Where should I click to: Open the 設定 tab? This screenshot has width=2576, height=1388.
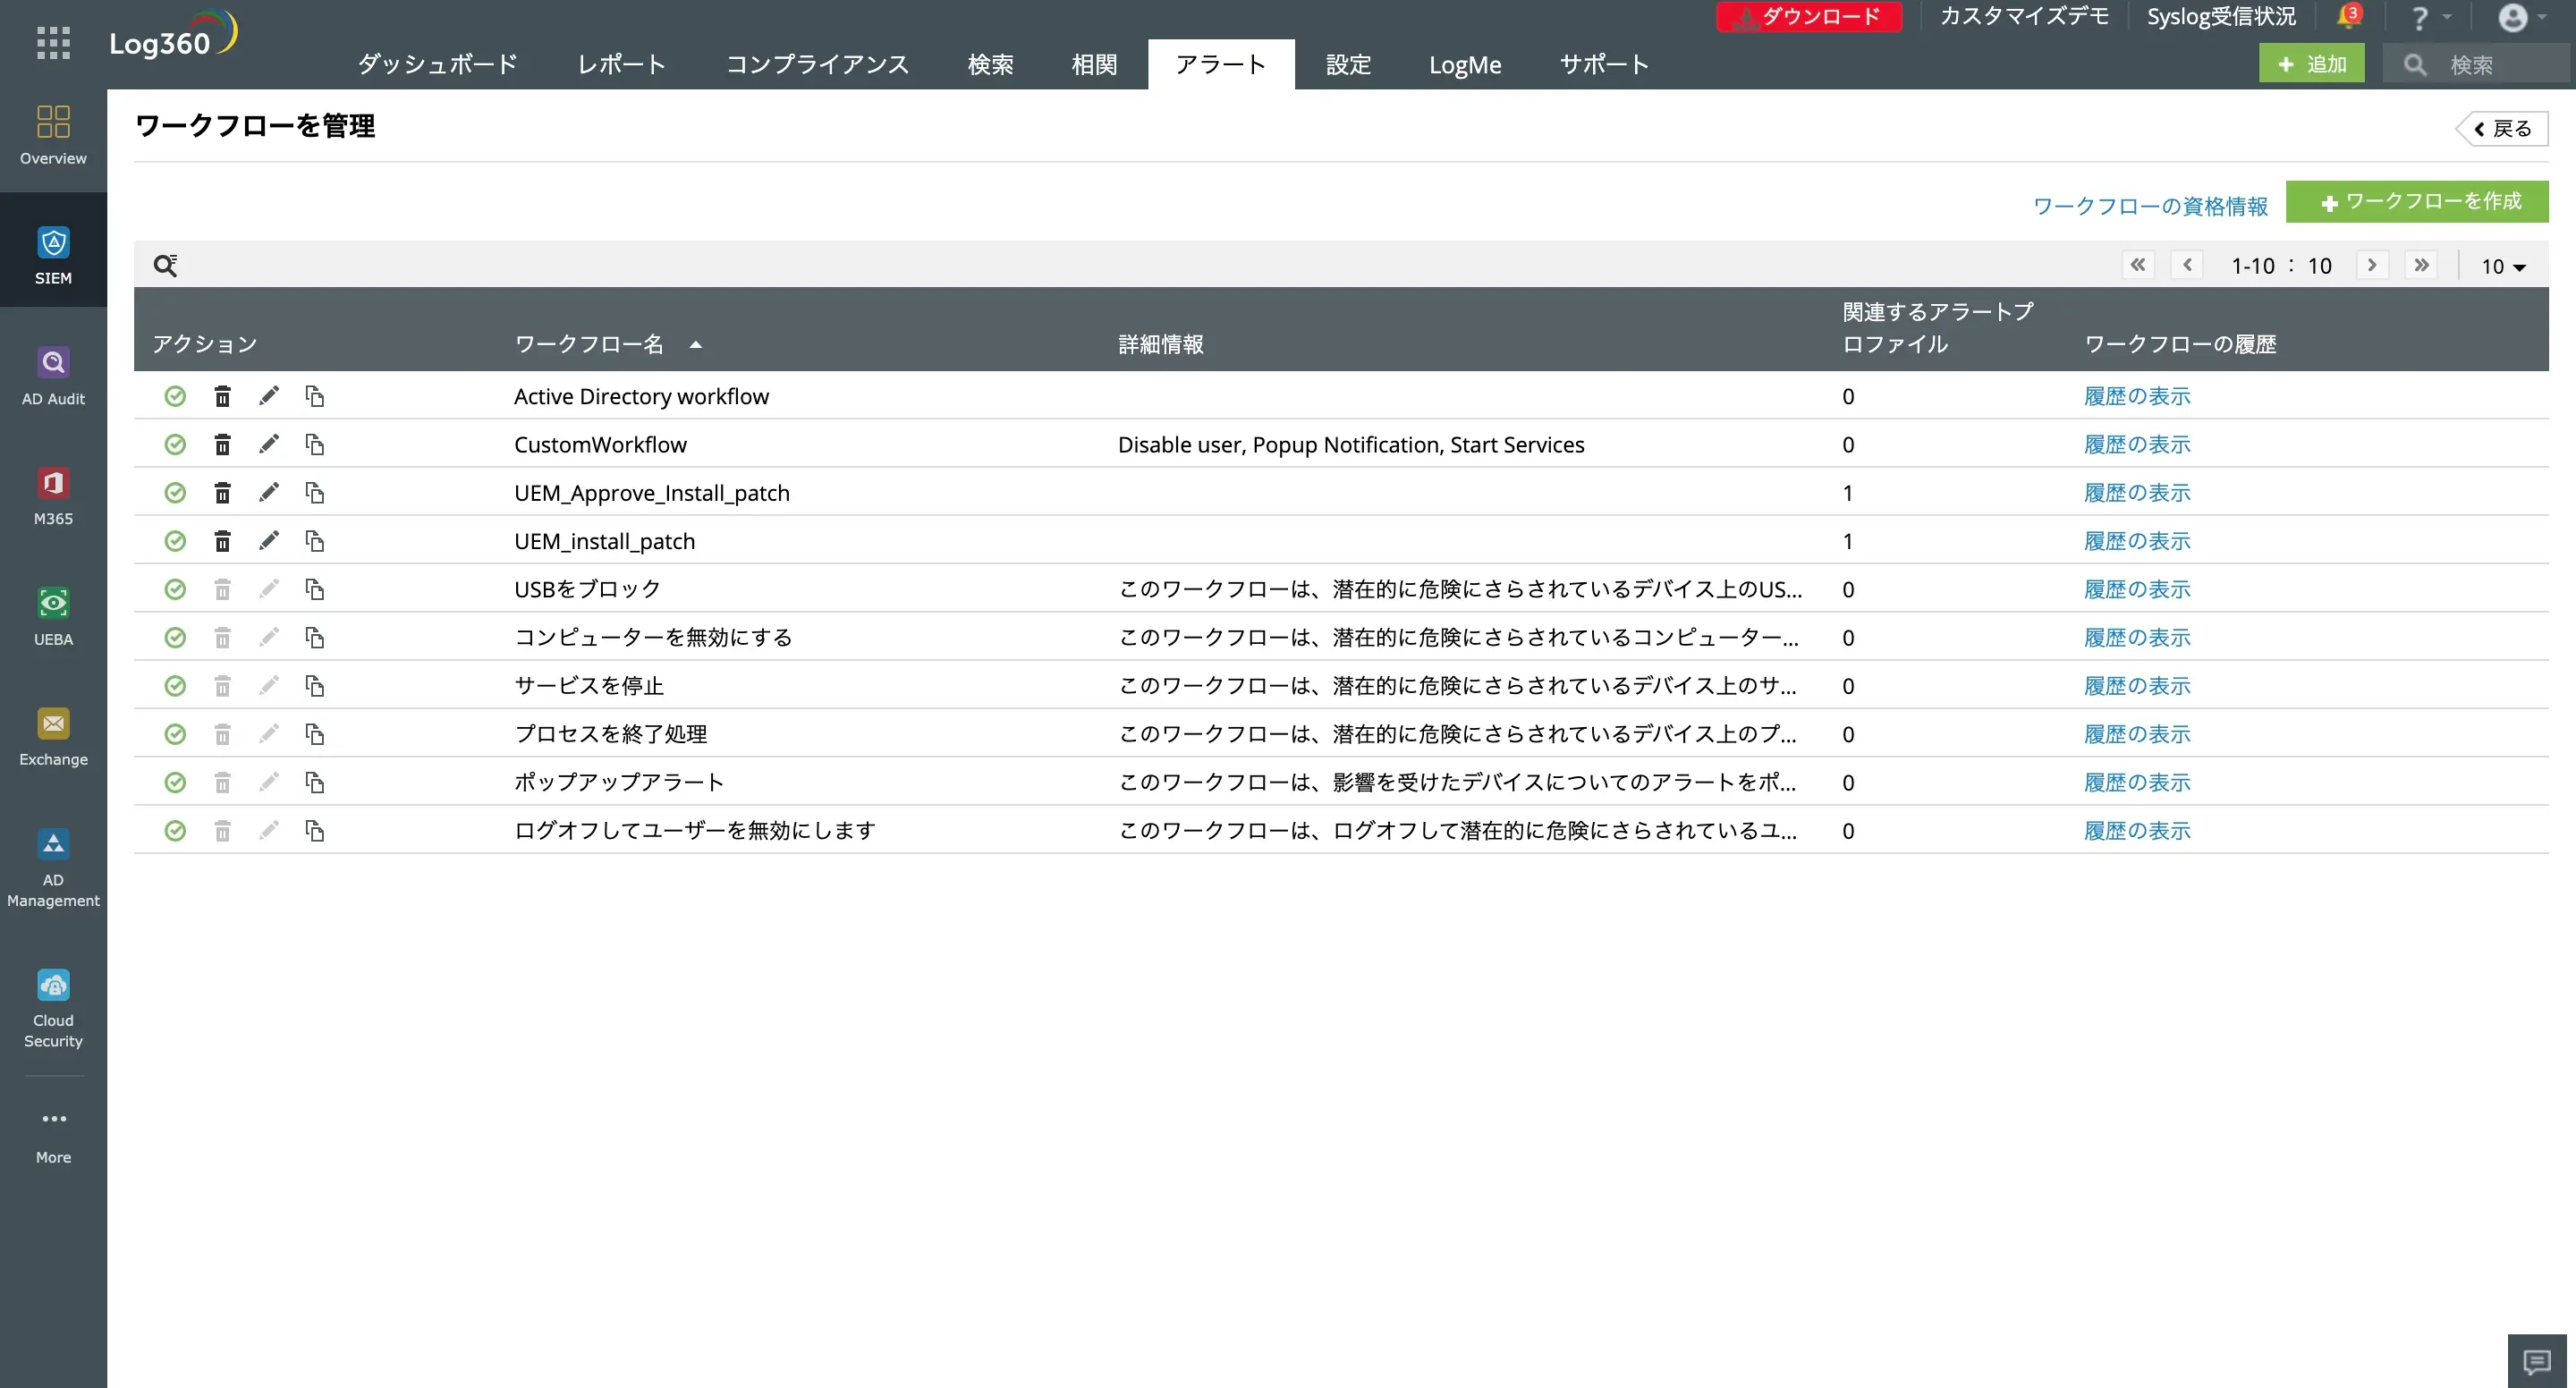point(1347,64)
